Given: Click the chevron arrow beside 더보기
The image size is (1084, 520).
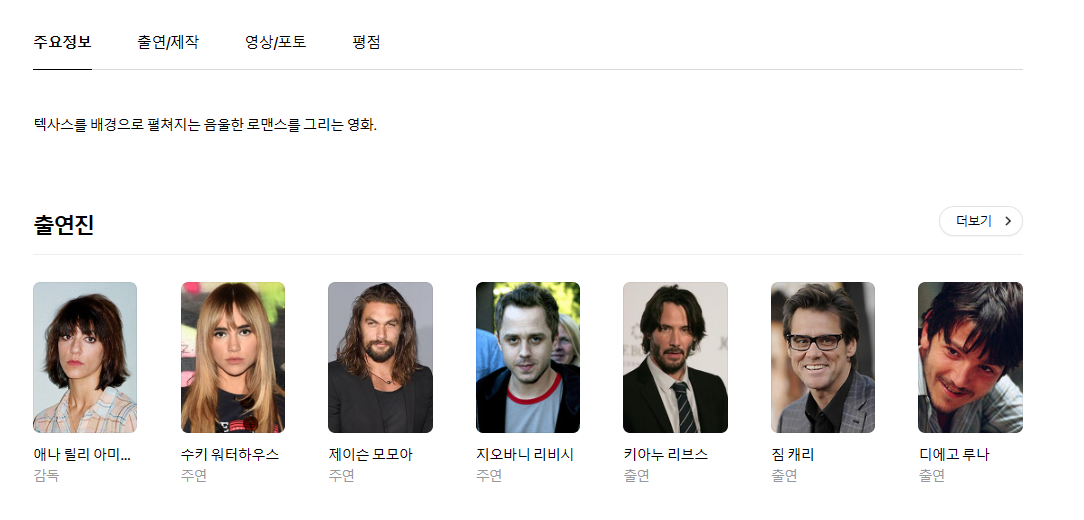Looking at the screenshot, I should 1007,221.
